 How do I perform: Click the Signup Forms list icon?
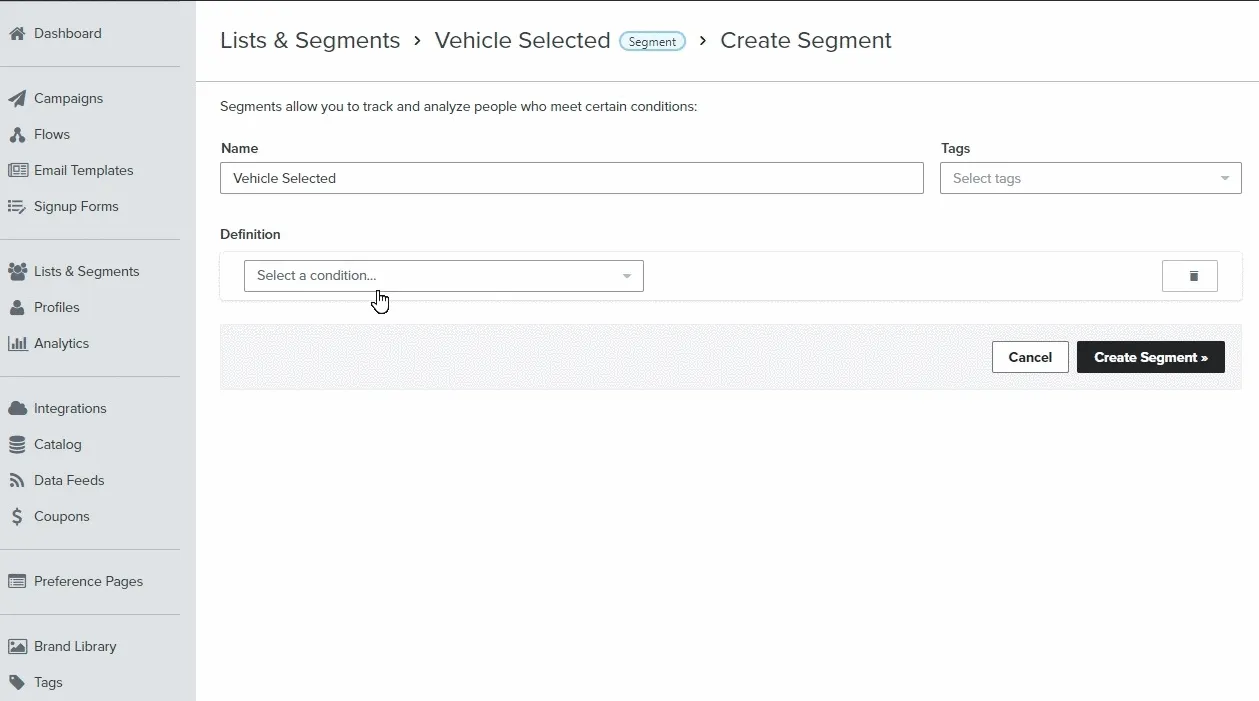click(17, 206)
